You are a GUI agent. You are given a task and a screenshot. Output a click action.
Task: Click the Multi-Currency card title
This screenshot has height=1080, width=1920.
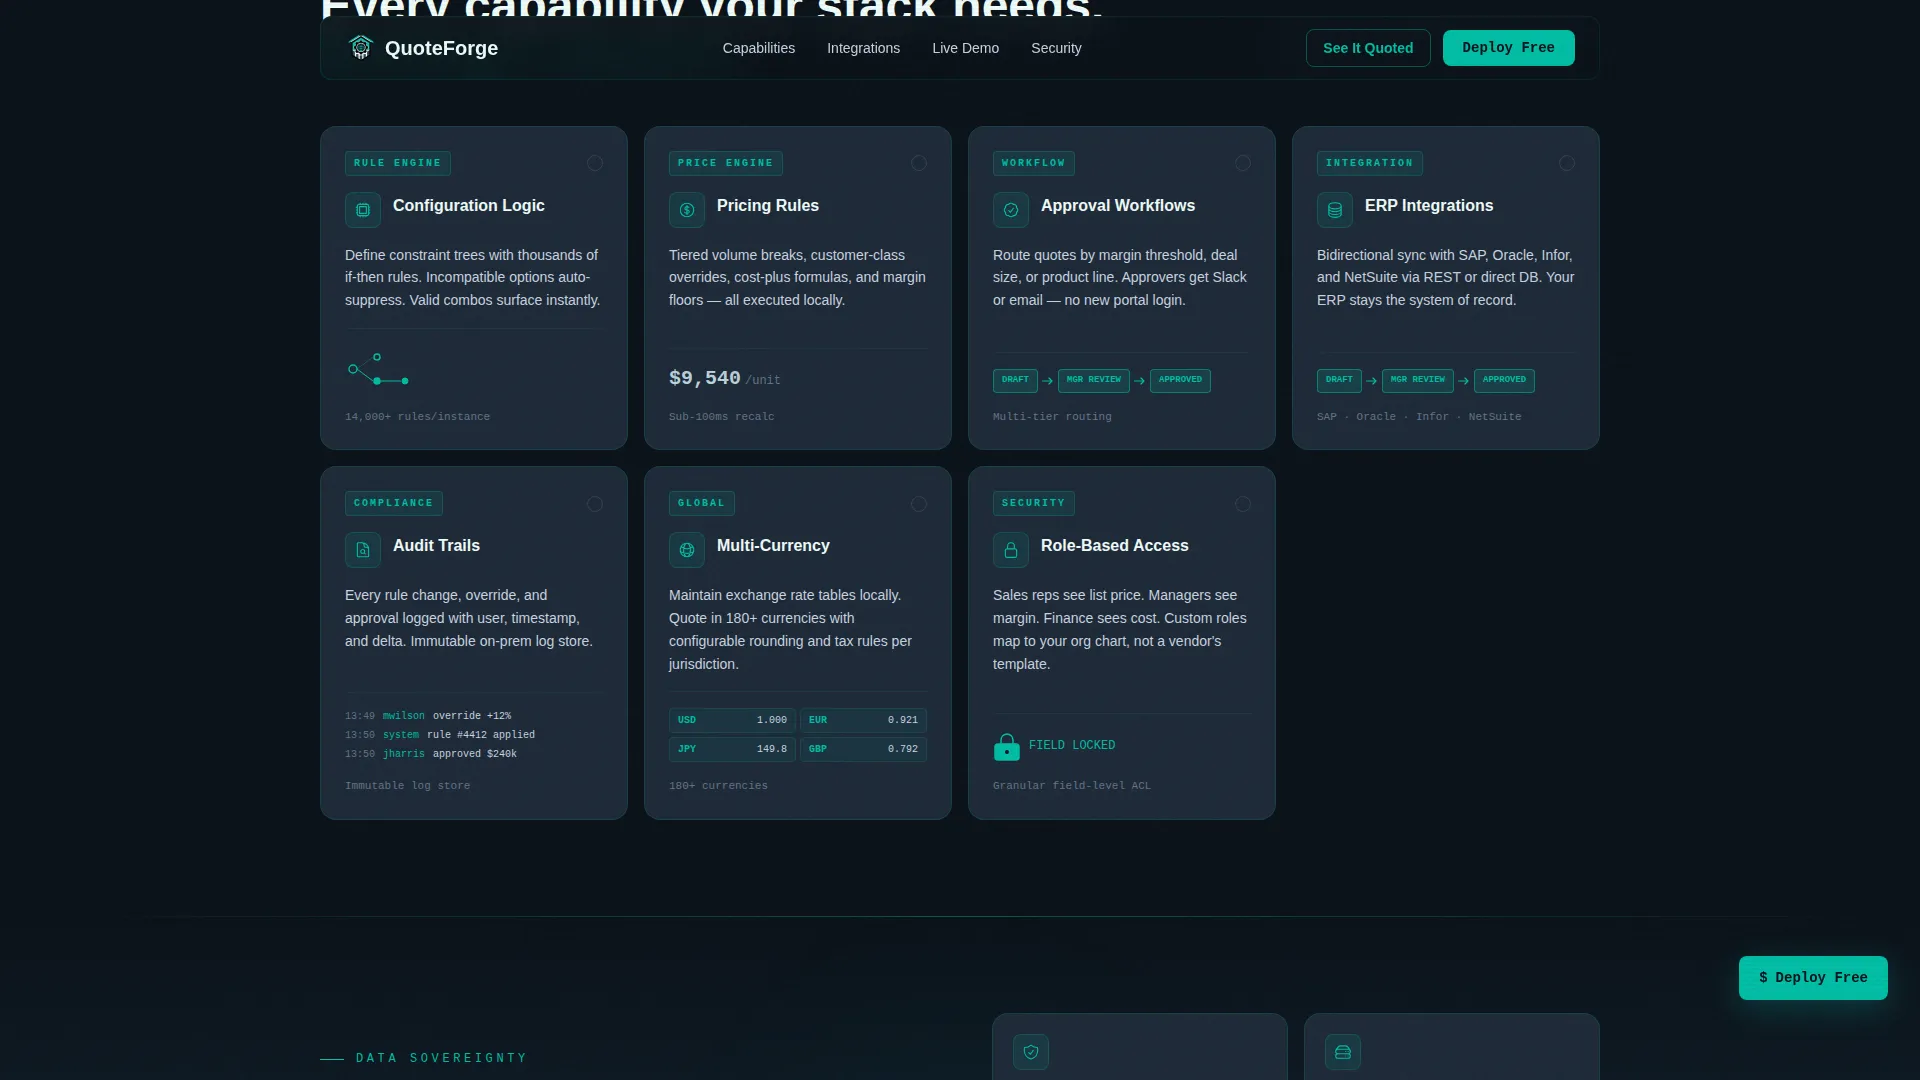(773, 545)
